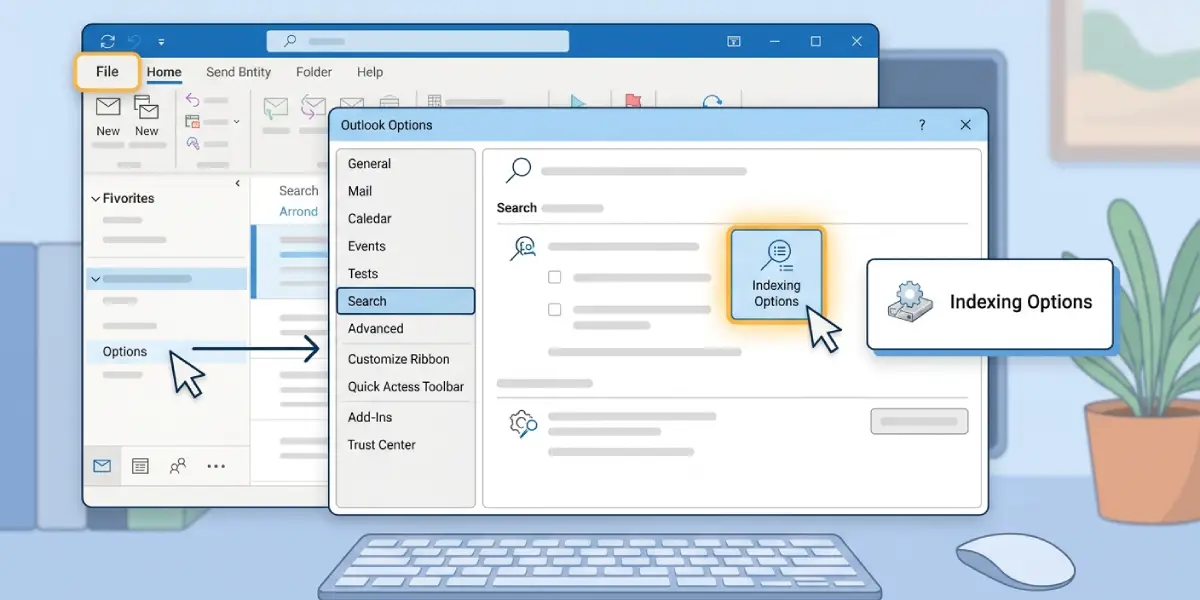Click the first New envelope icon in the ribbon
Image resolution: width=1200 pixels, height=600 pixels.
(x=108, y=106)
